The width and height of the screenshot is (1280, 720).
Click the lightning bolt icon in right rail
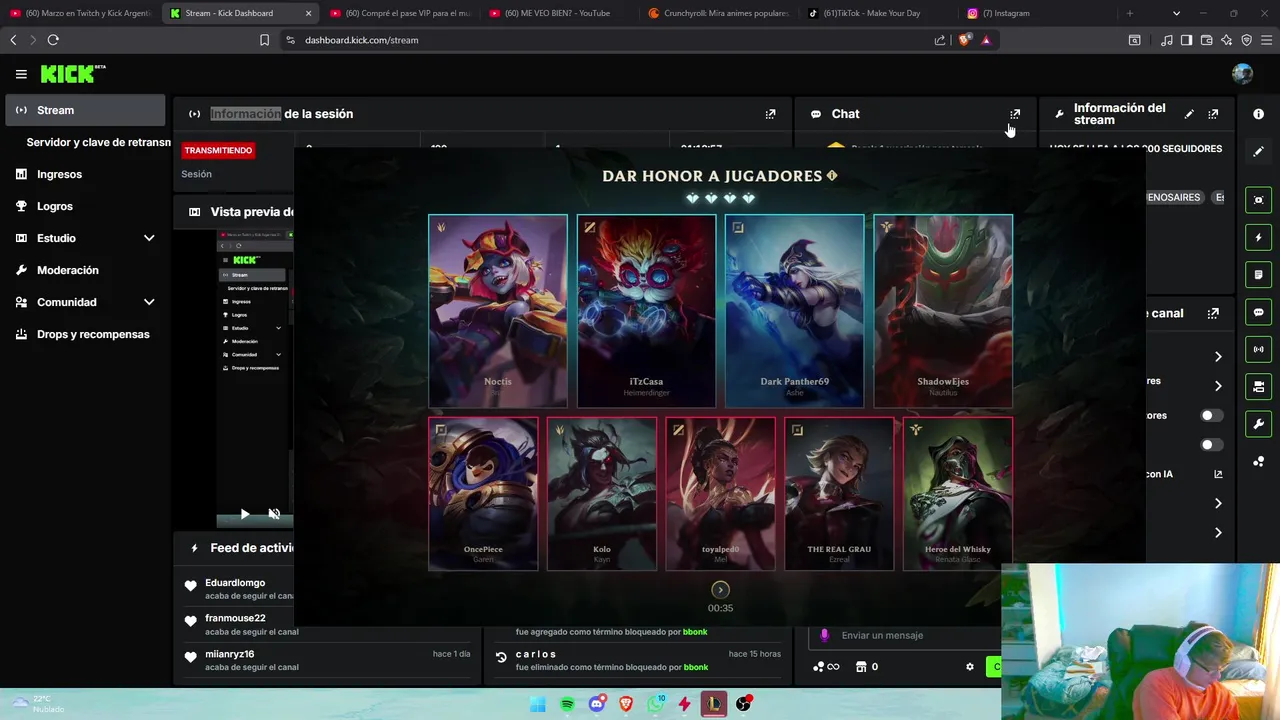coord(1258,237)
